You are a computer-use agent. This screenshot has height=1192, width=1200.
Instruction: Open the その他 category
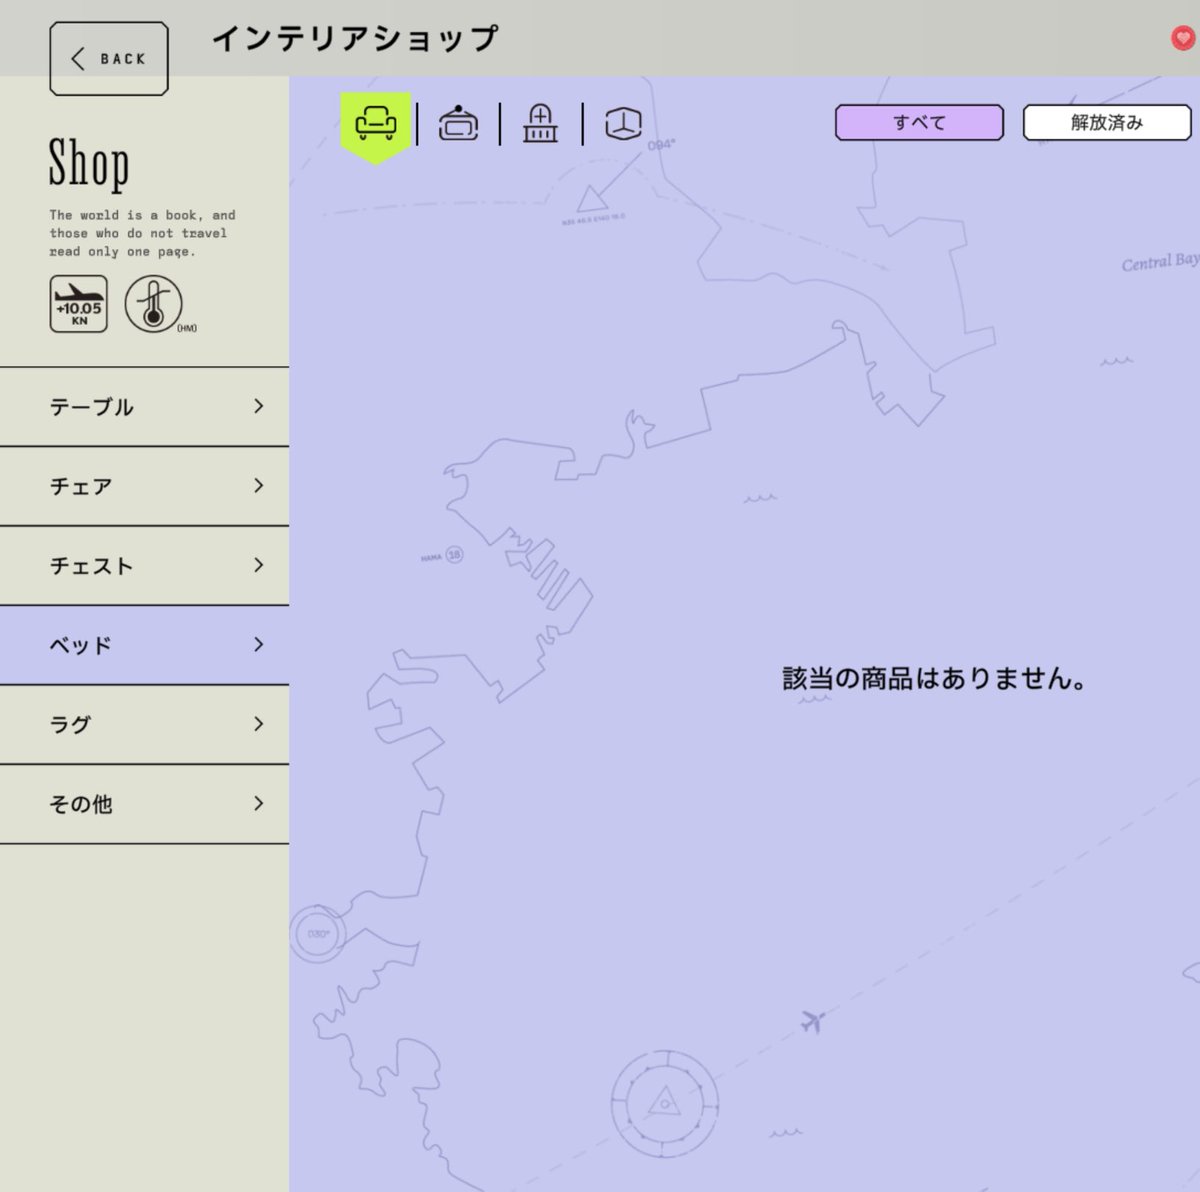tap(144, 804)
